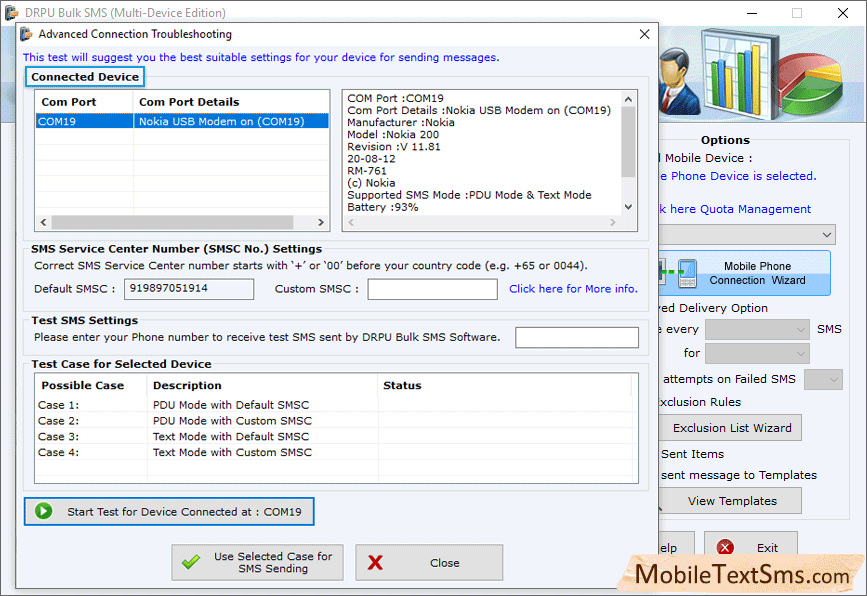
Task: Click device details horizontal scroll left arrow
Action: click(x=351, y=222)
